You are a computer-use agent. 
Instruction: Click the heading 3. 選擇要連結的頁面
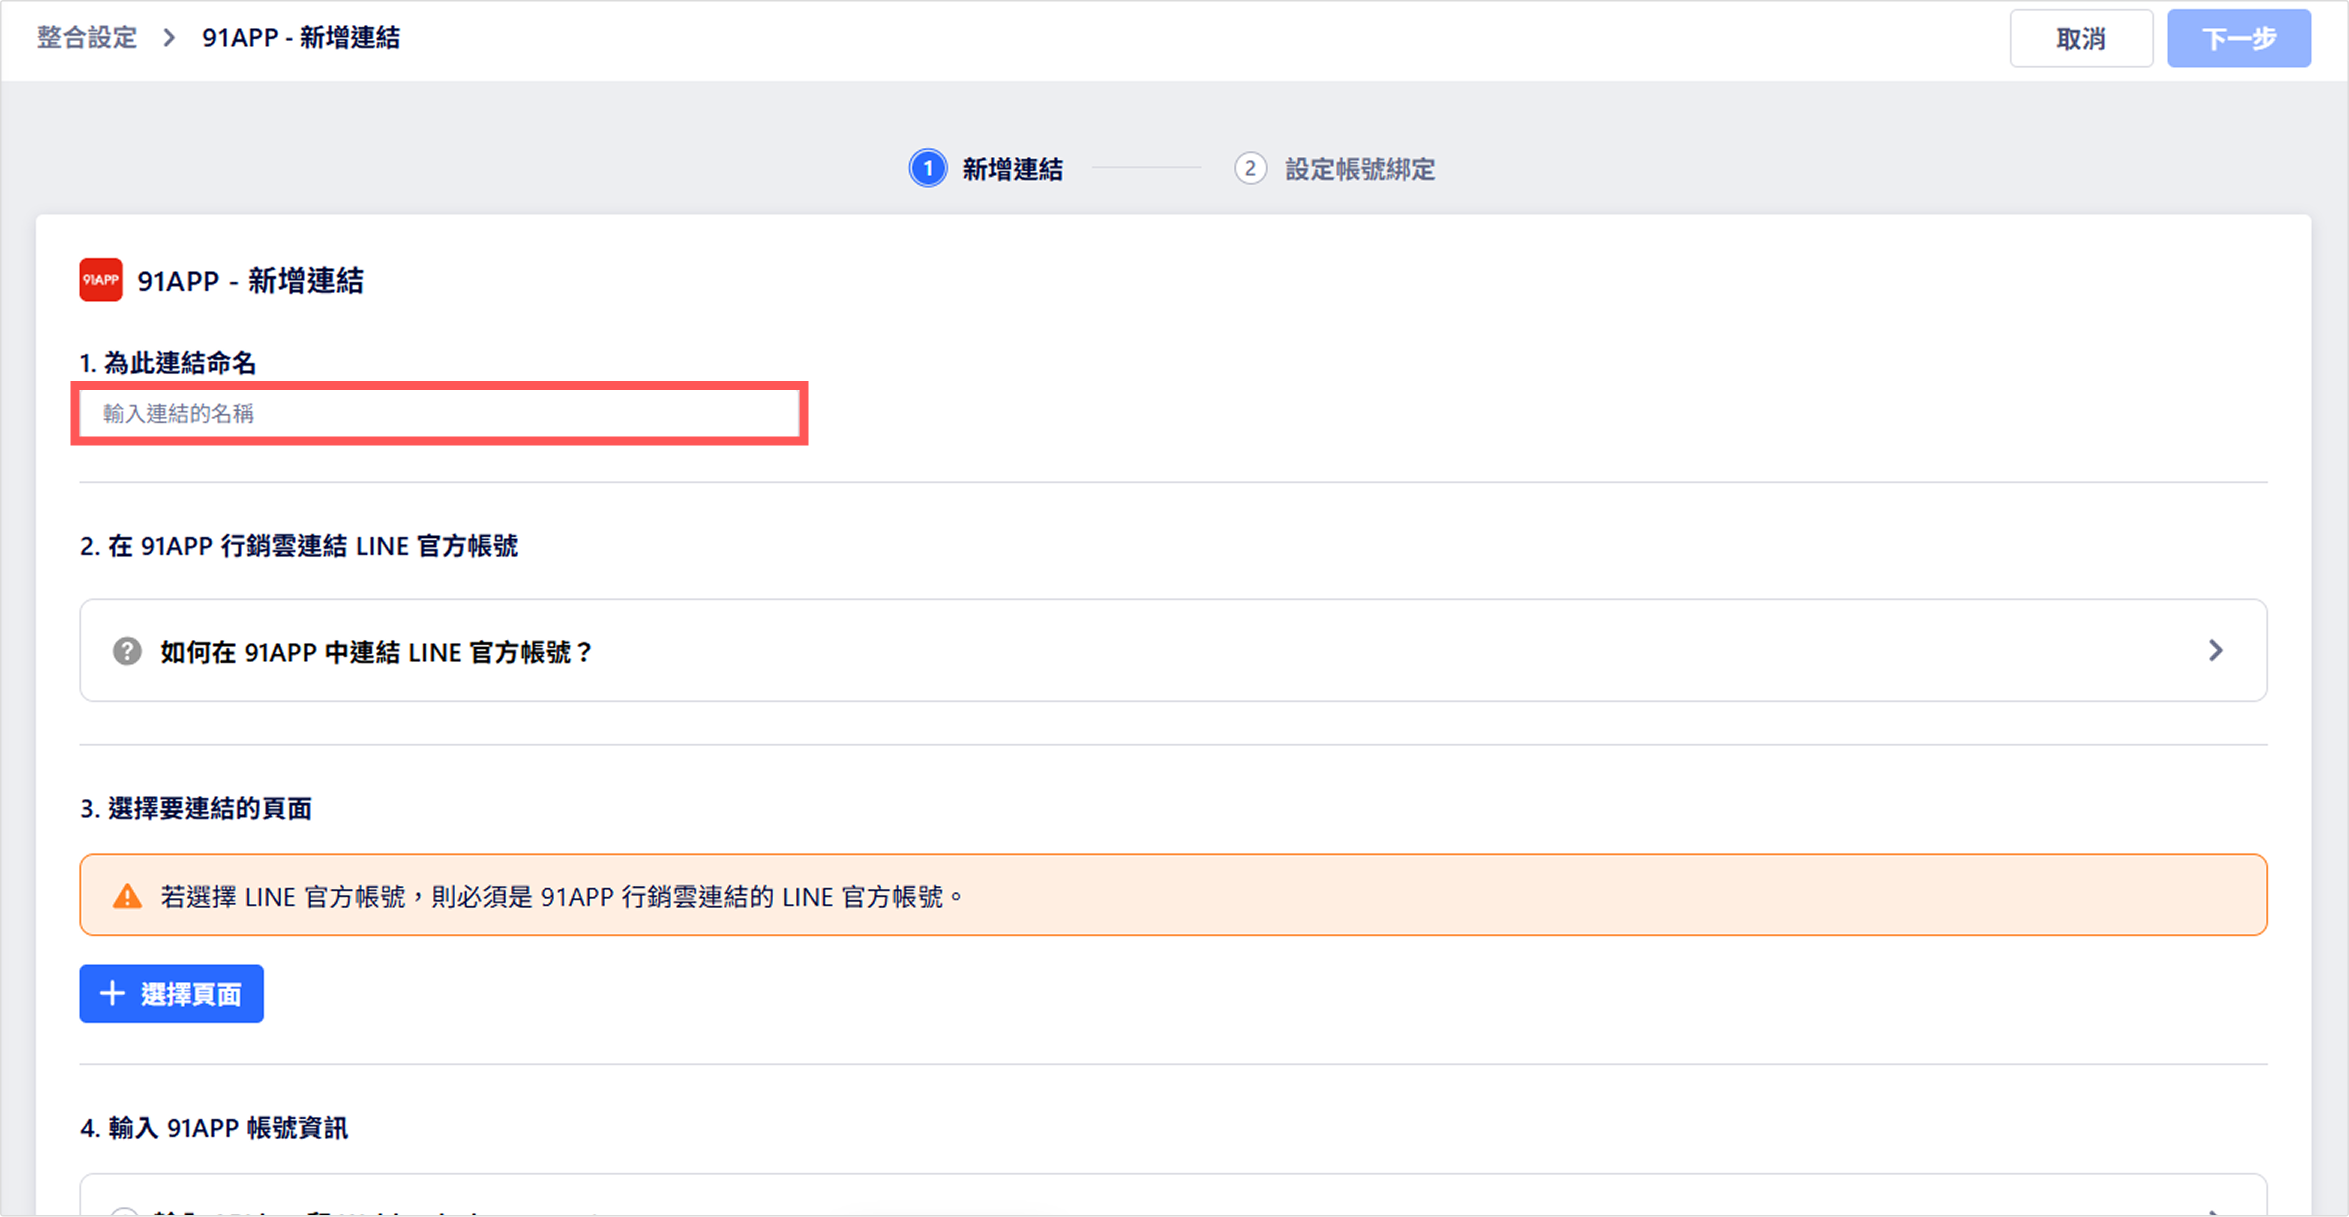(x=196, y=808)
